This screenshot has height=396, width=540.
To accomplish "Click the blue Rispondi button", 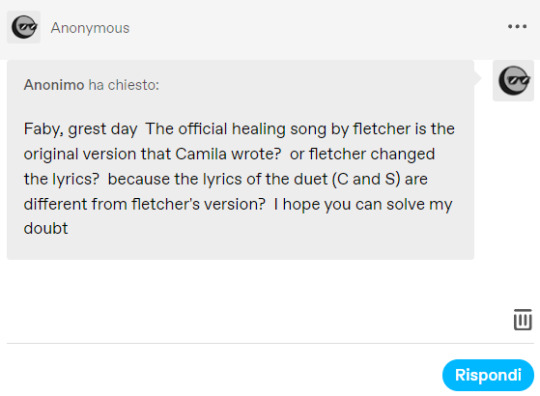I will pos(488,375).
